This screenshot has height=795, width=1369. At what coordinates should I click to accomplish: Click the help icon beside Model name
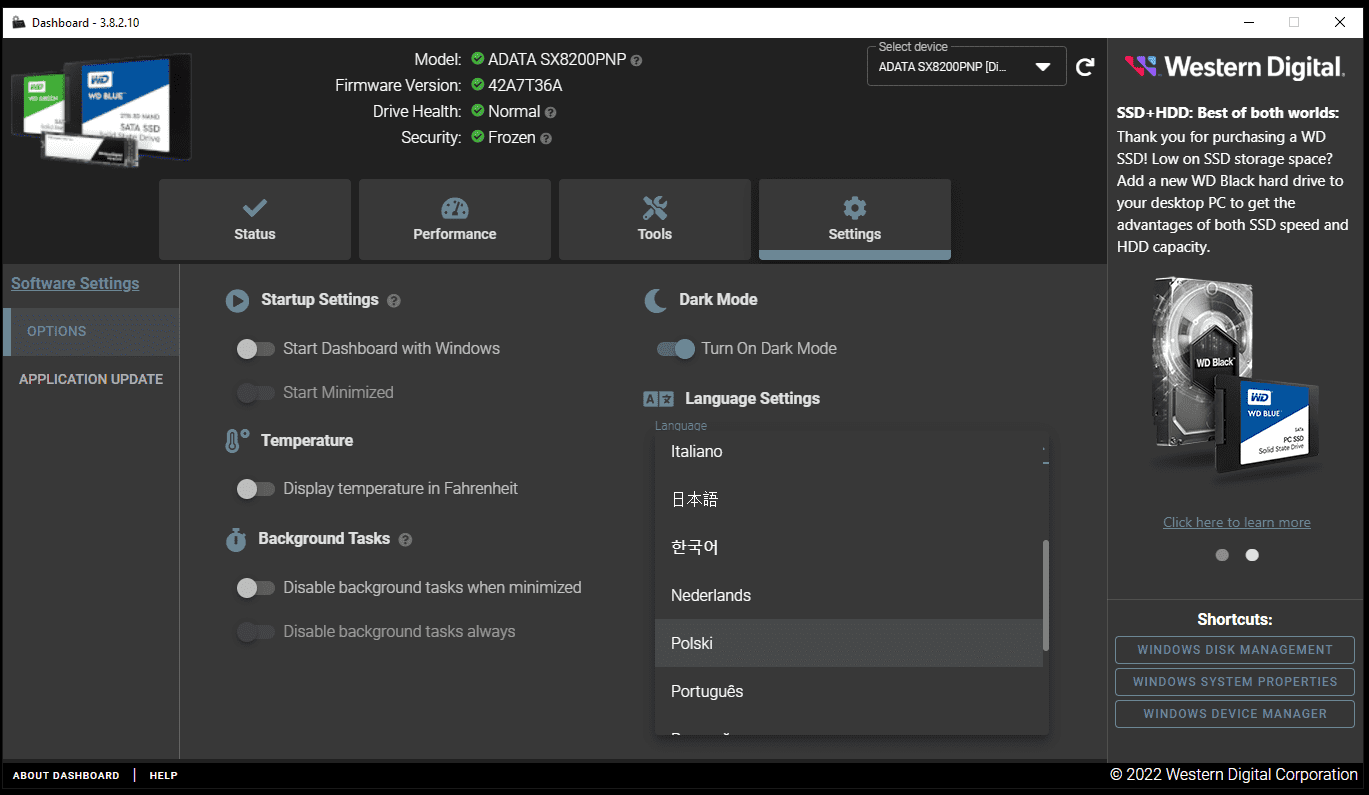click(637, 60)
